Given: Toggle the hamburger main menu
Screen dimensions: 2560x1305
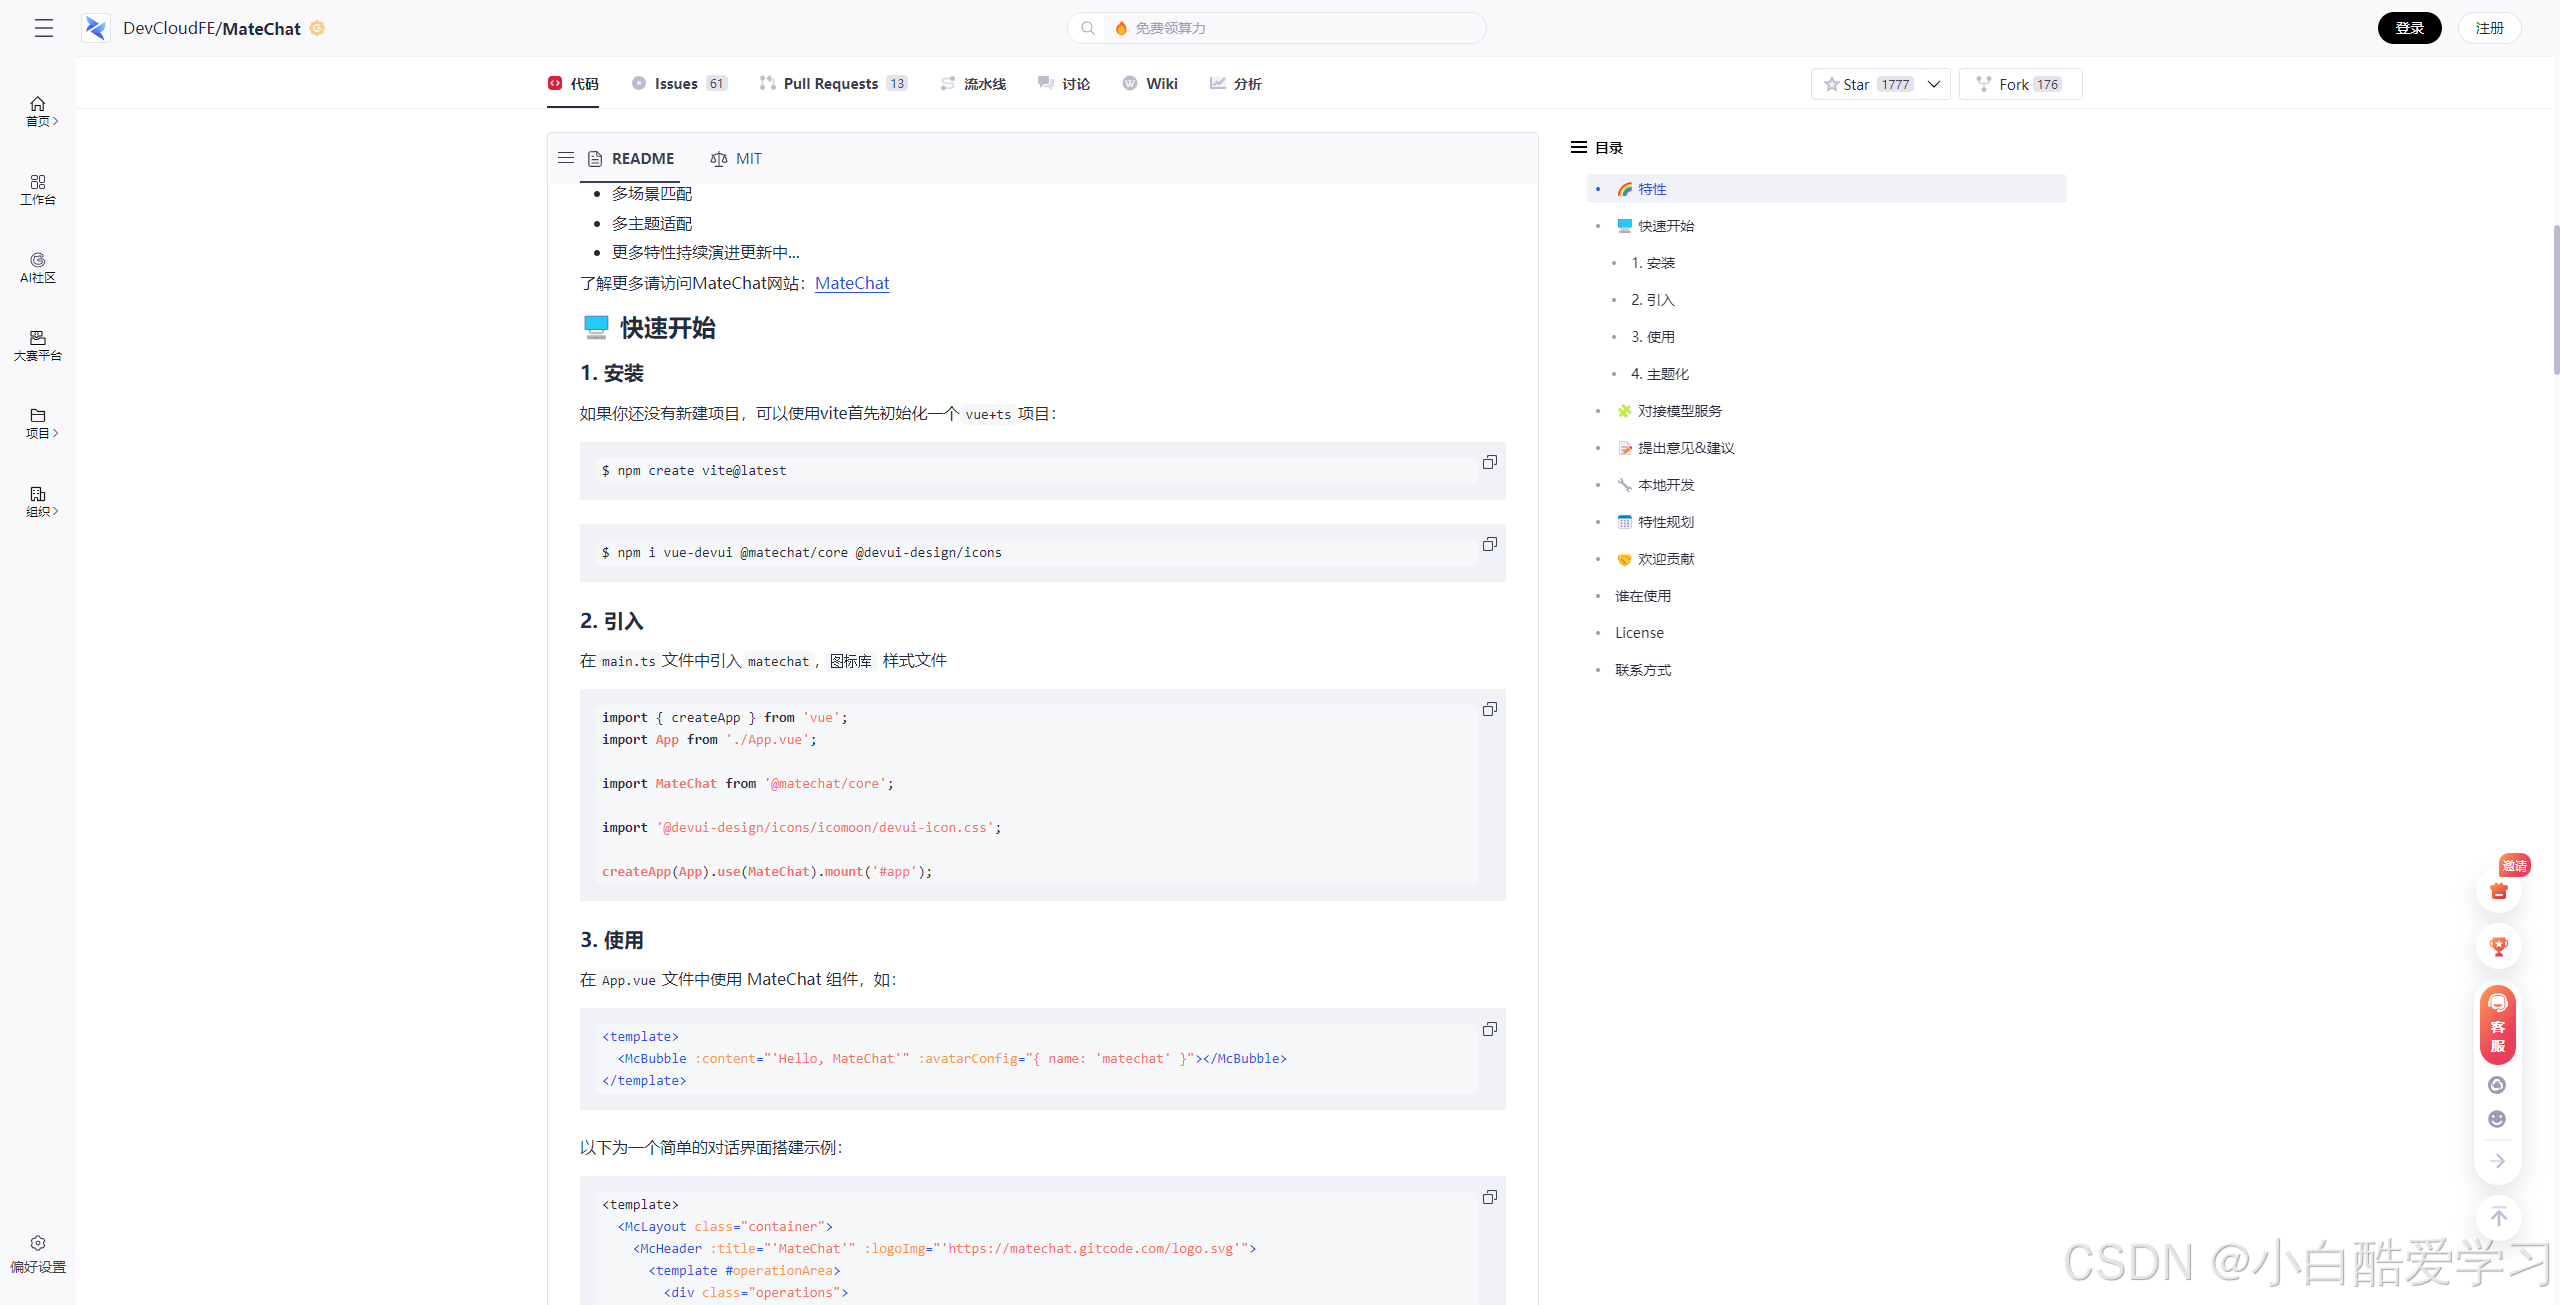Looking at the screenshot, I should (44, 28).
